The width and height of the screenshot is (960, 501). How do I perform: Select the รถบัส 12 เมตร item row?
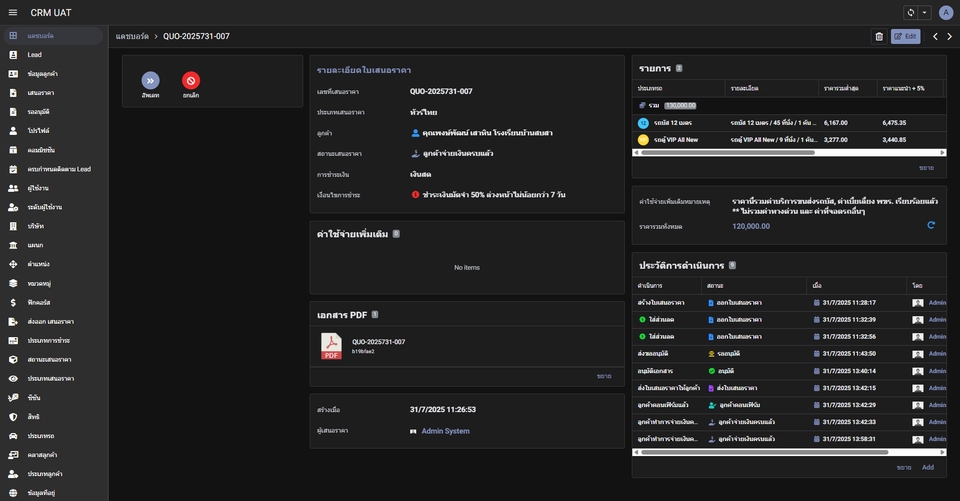click(789, 122)
